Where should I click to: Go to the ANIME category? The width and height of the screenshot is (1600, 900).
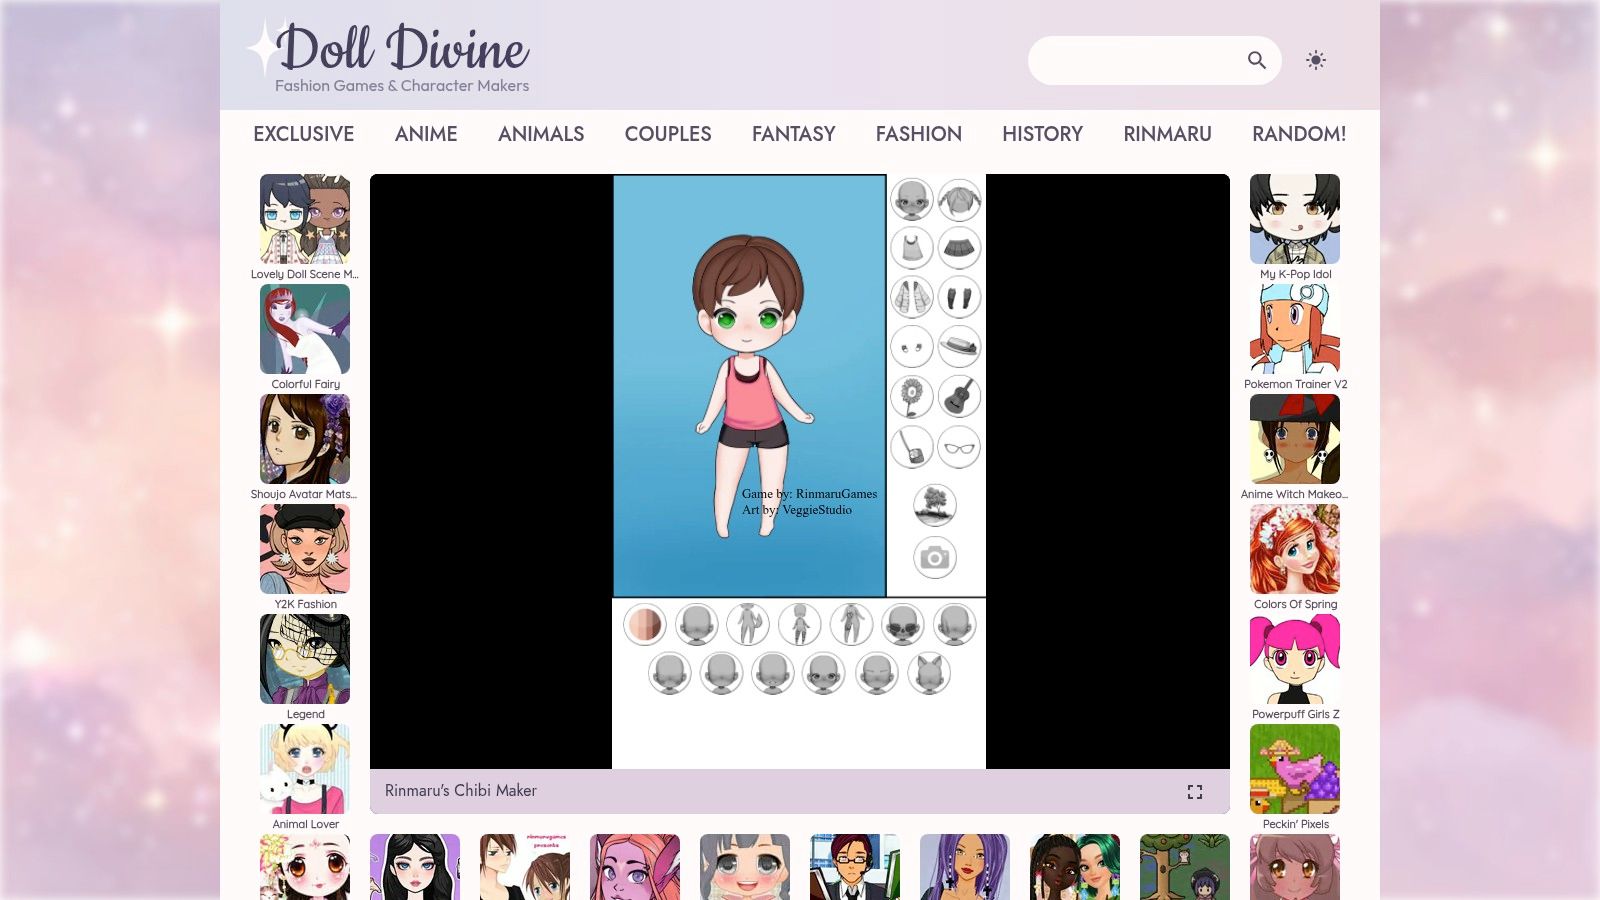pos(426,134)
